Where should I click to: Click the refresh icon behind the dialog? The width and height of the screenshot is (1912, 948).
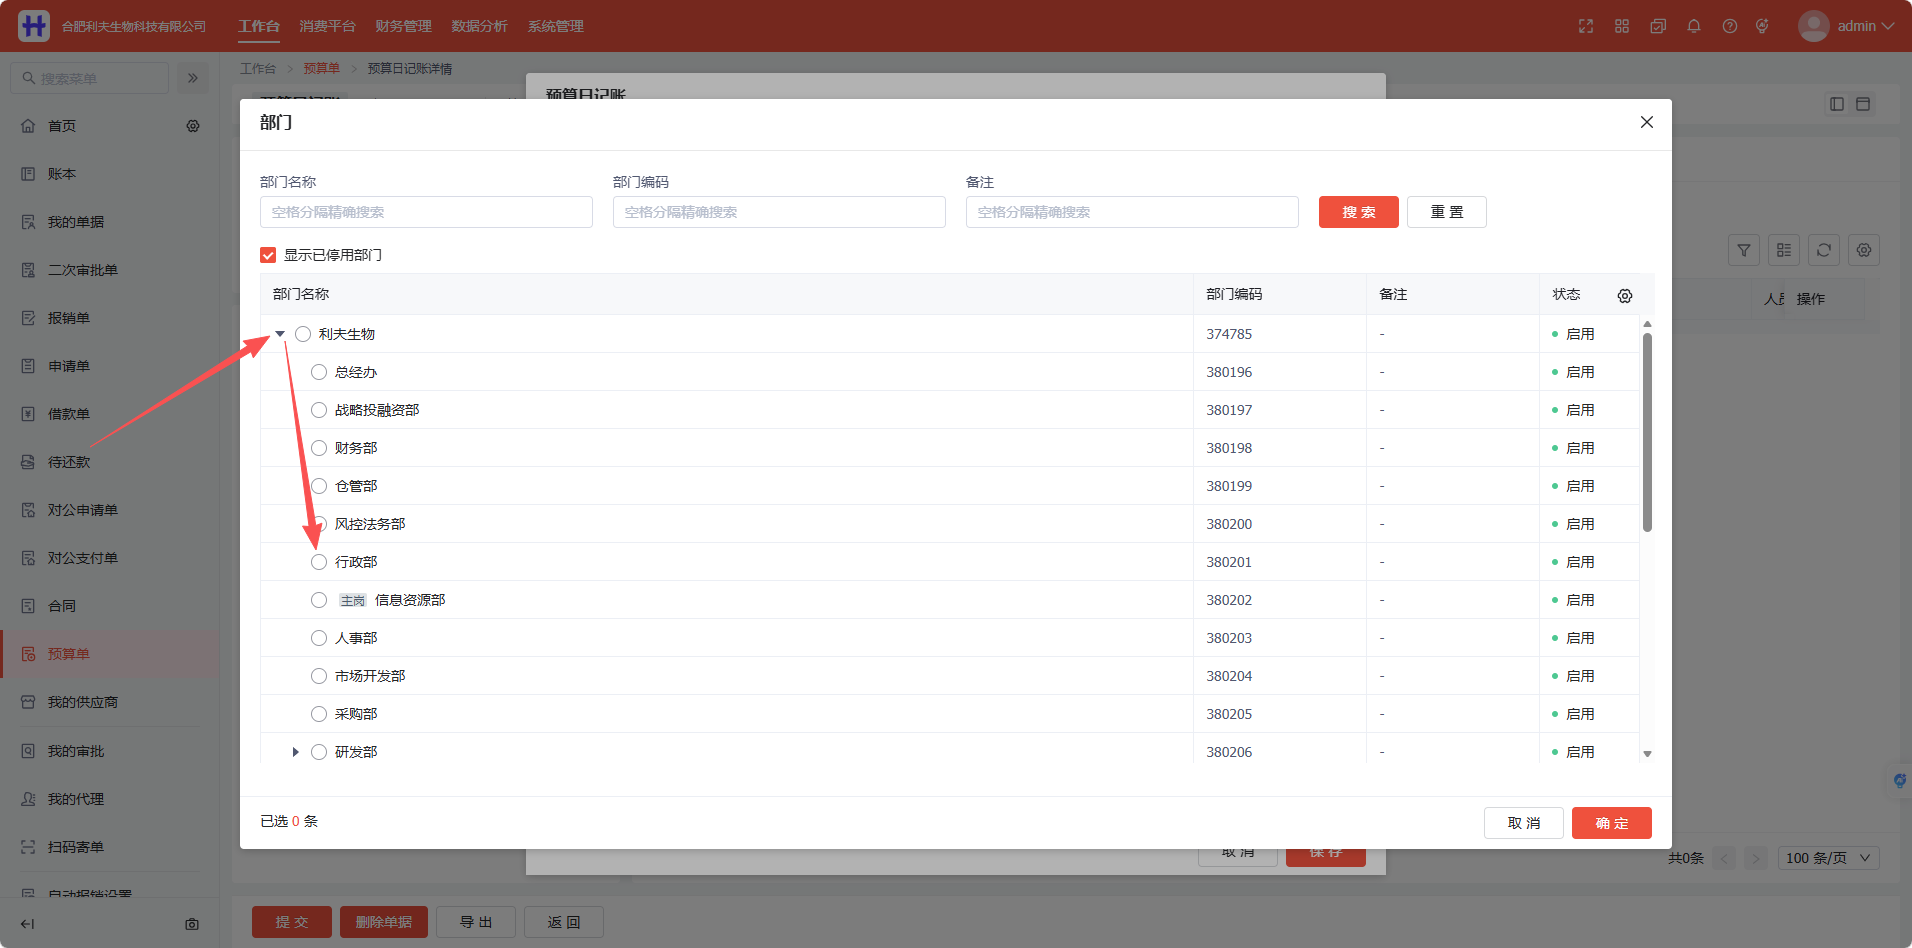(x=1824, y=250)
